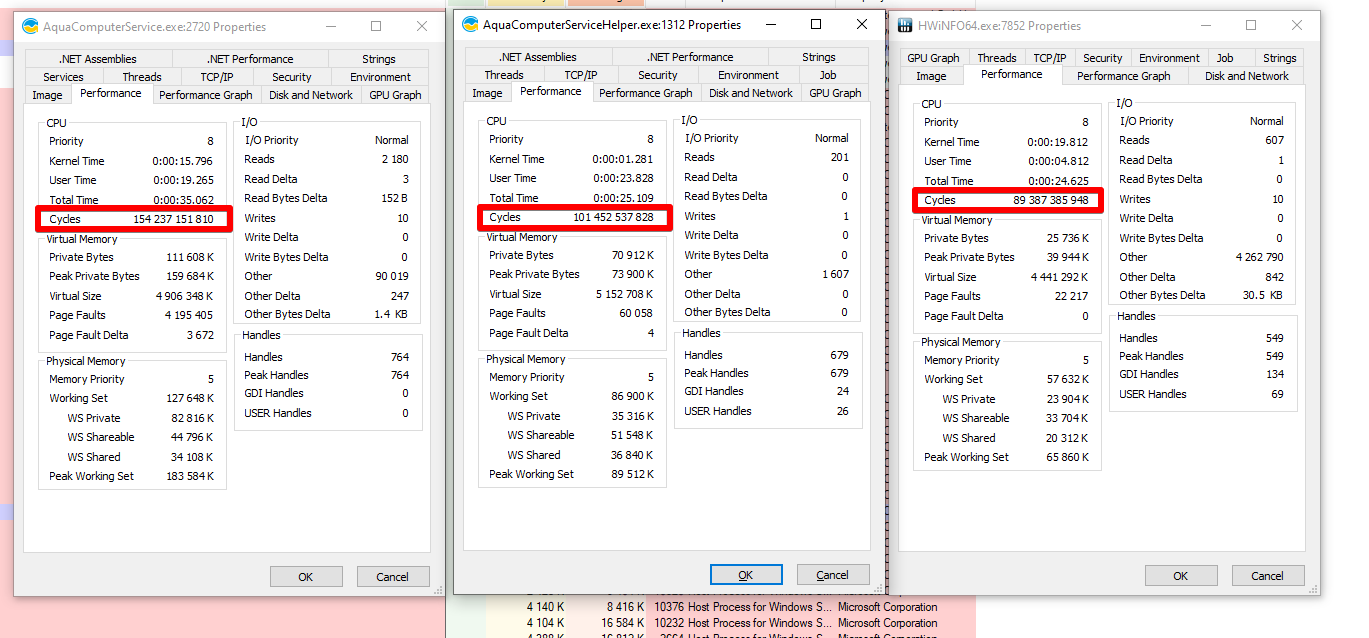Open .NET Performance tab in AquaComputerServiceHelper window
Image resolution: width=1369 pixels, height=638 pixels.
coord(690,57)
